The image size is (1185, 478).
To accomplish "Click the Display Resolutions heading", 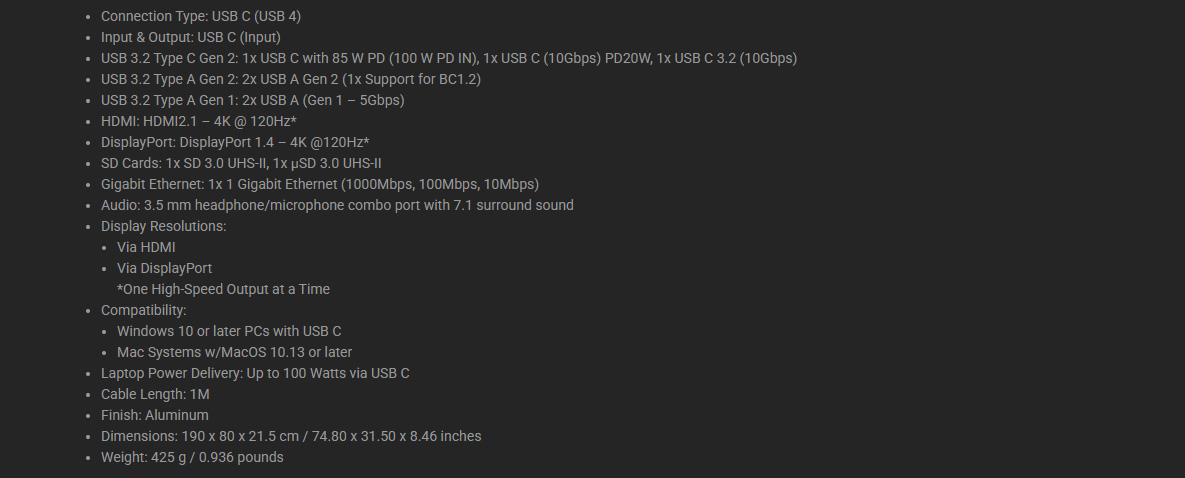I will 164,226.
